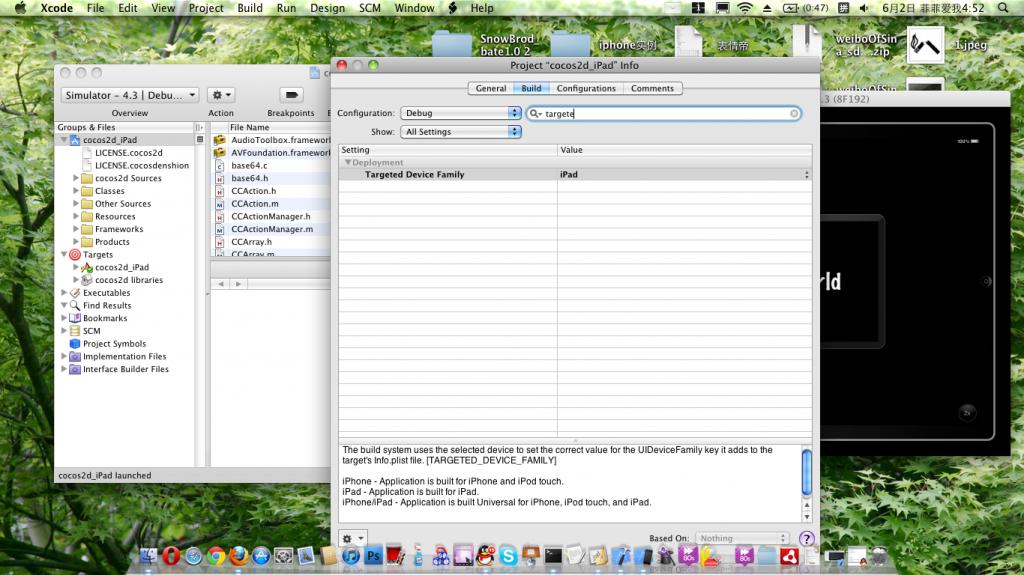
Task: Expand the cocos2d Sources group
Action: pos(76,178)
